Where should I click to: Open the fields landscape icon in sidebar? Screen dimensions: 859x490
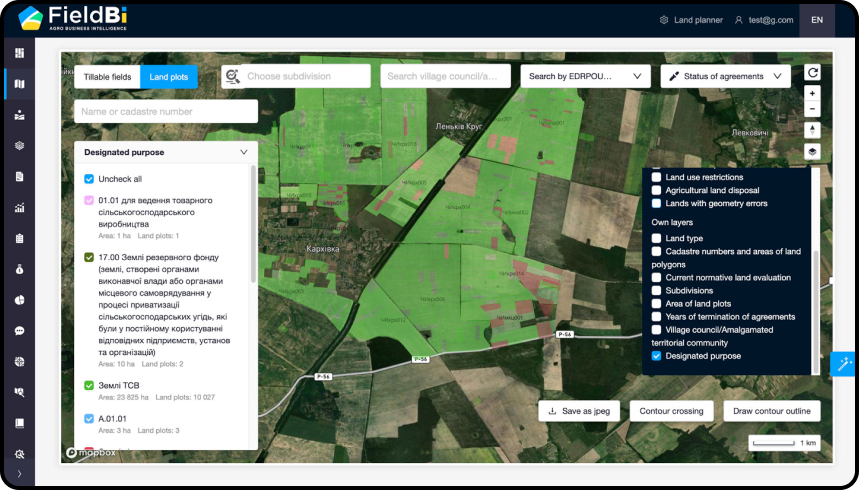[20, 115]
